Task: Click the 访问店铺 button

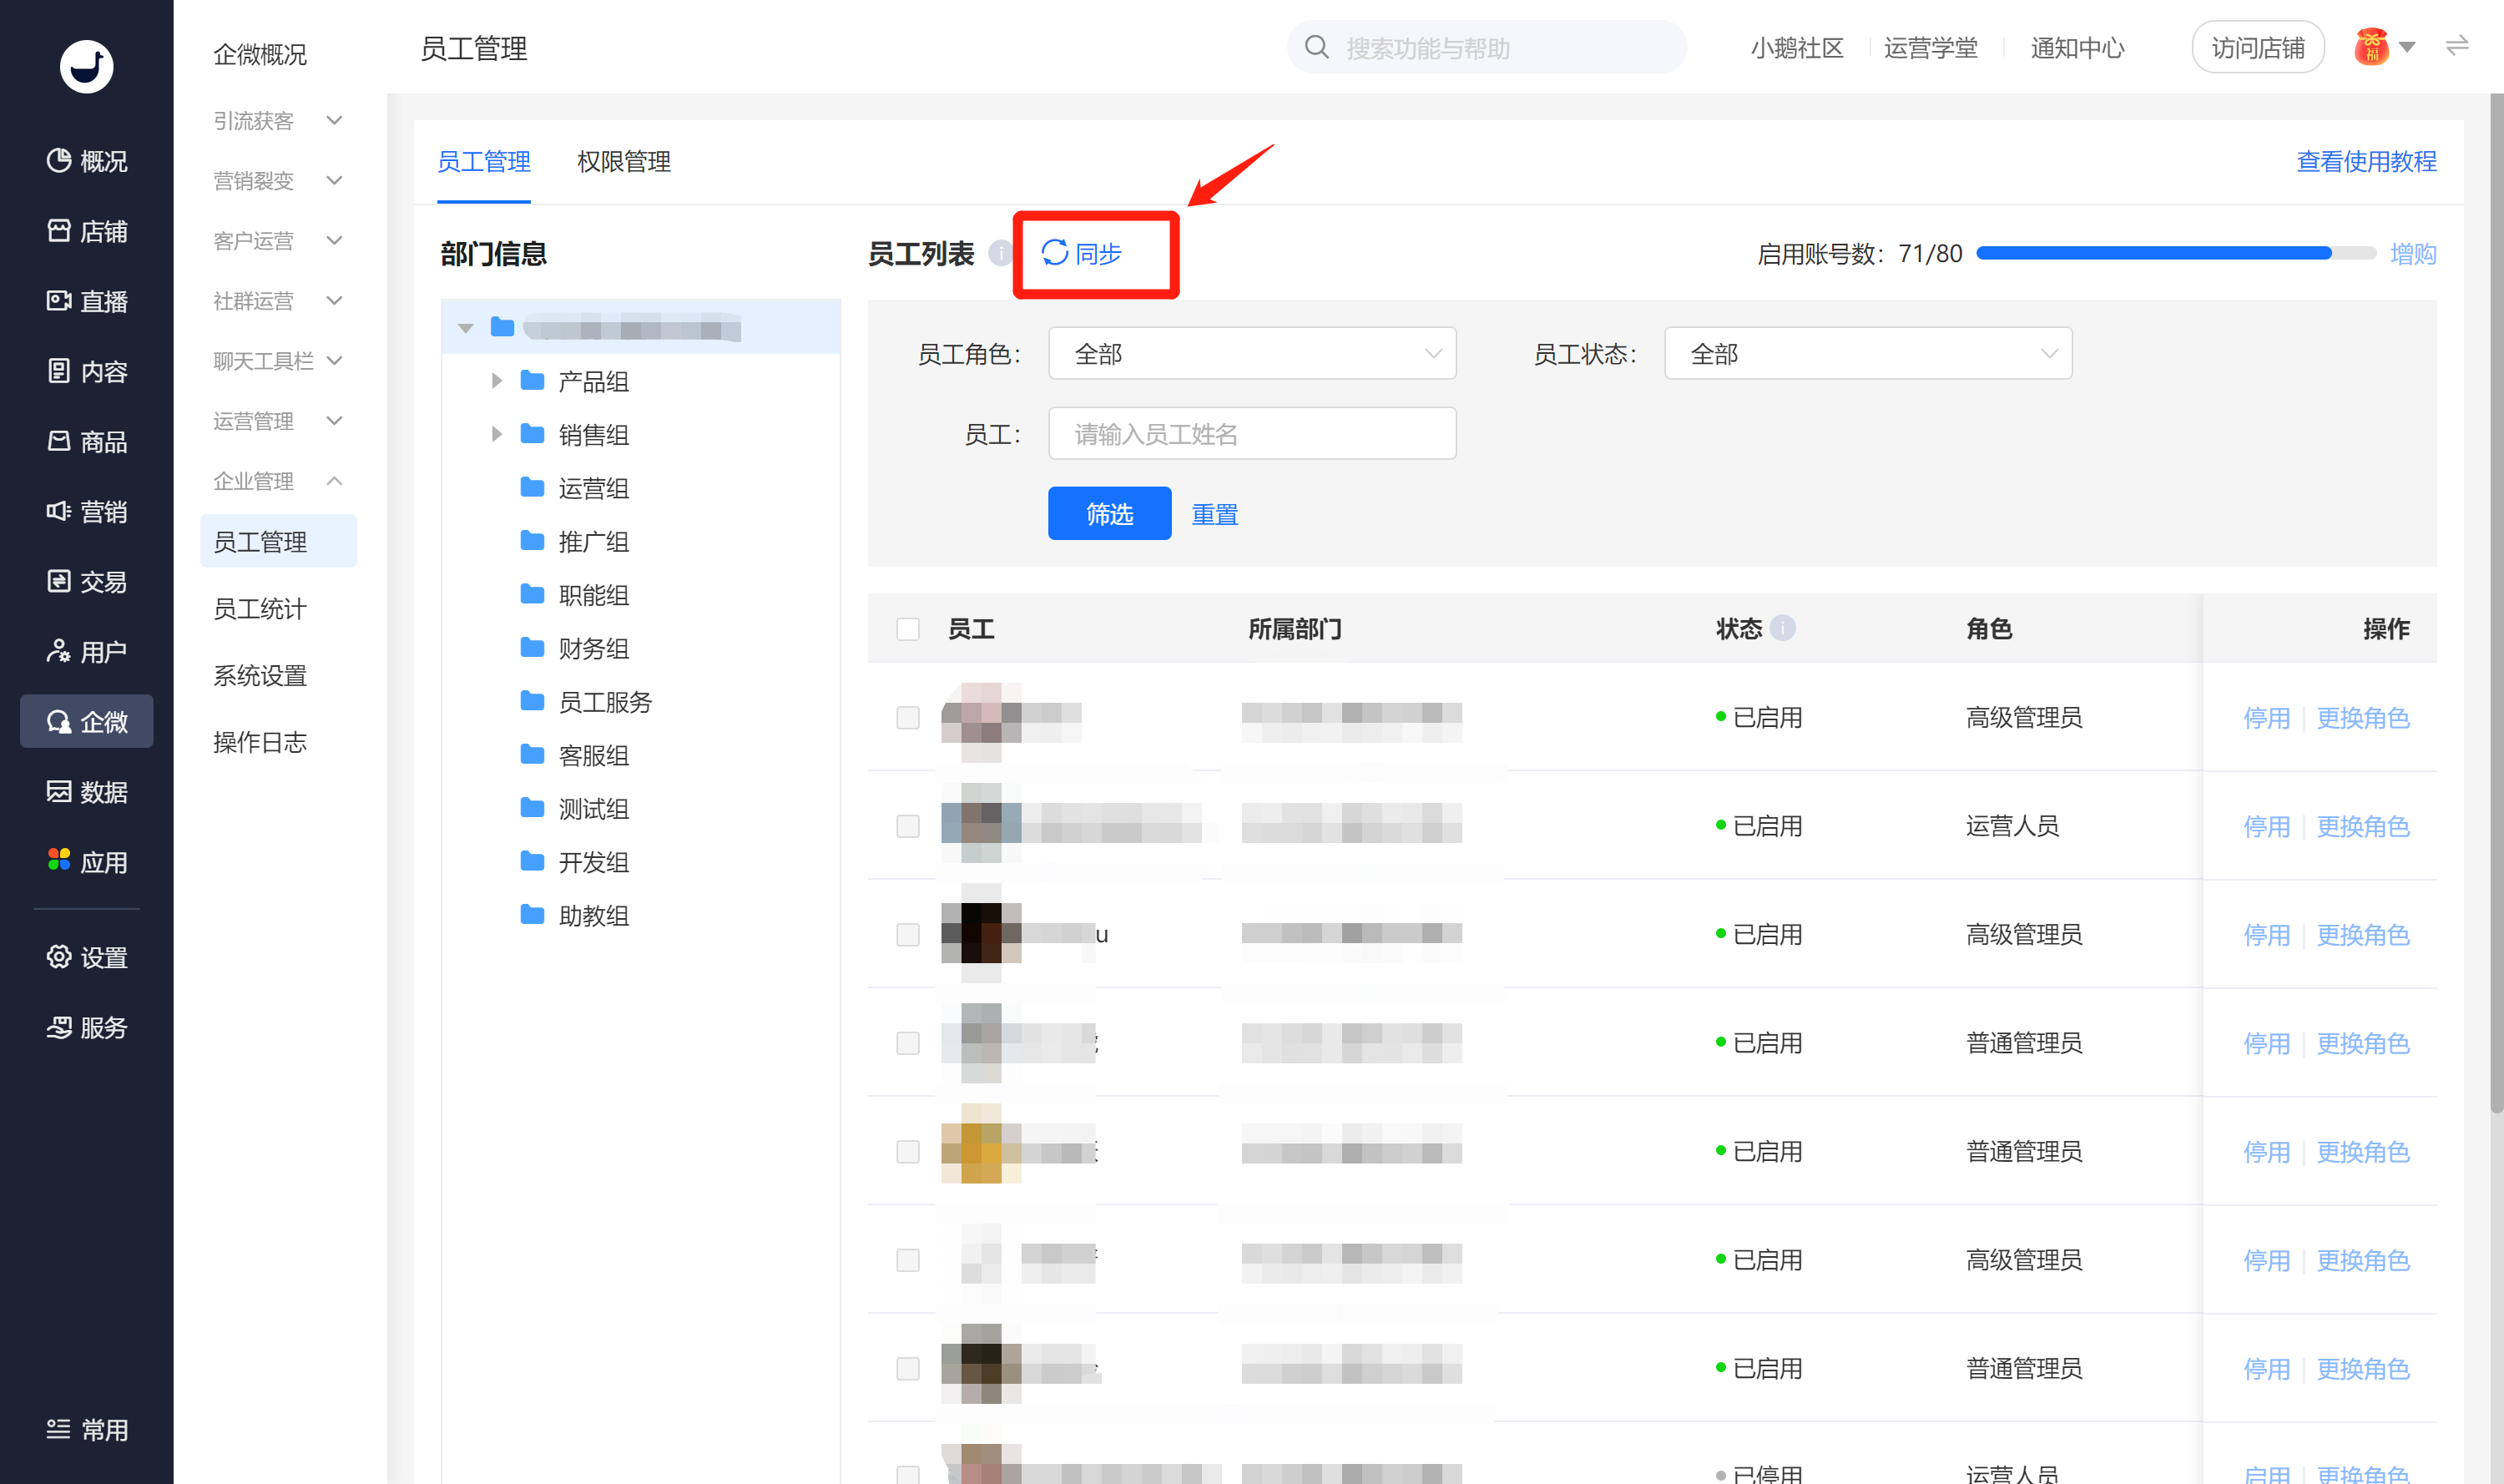Action: pyautogui.click(x=2257, y=47)
